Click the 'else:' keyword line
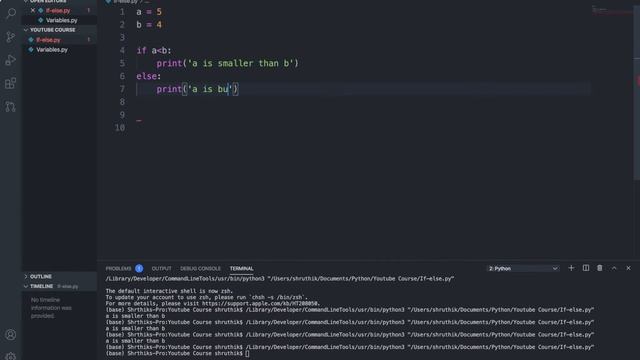This screenshot has height=360, width=640. coord(149,76)
